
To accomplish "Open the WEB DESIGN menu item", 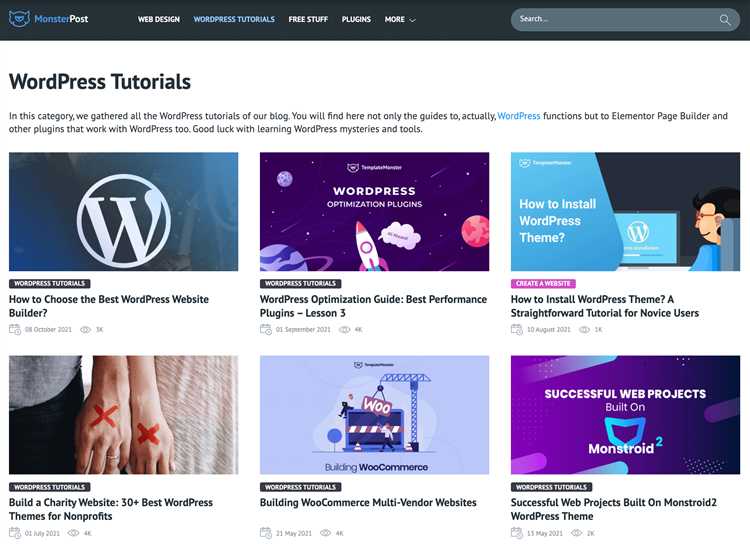I will (159, 20).
